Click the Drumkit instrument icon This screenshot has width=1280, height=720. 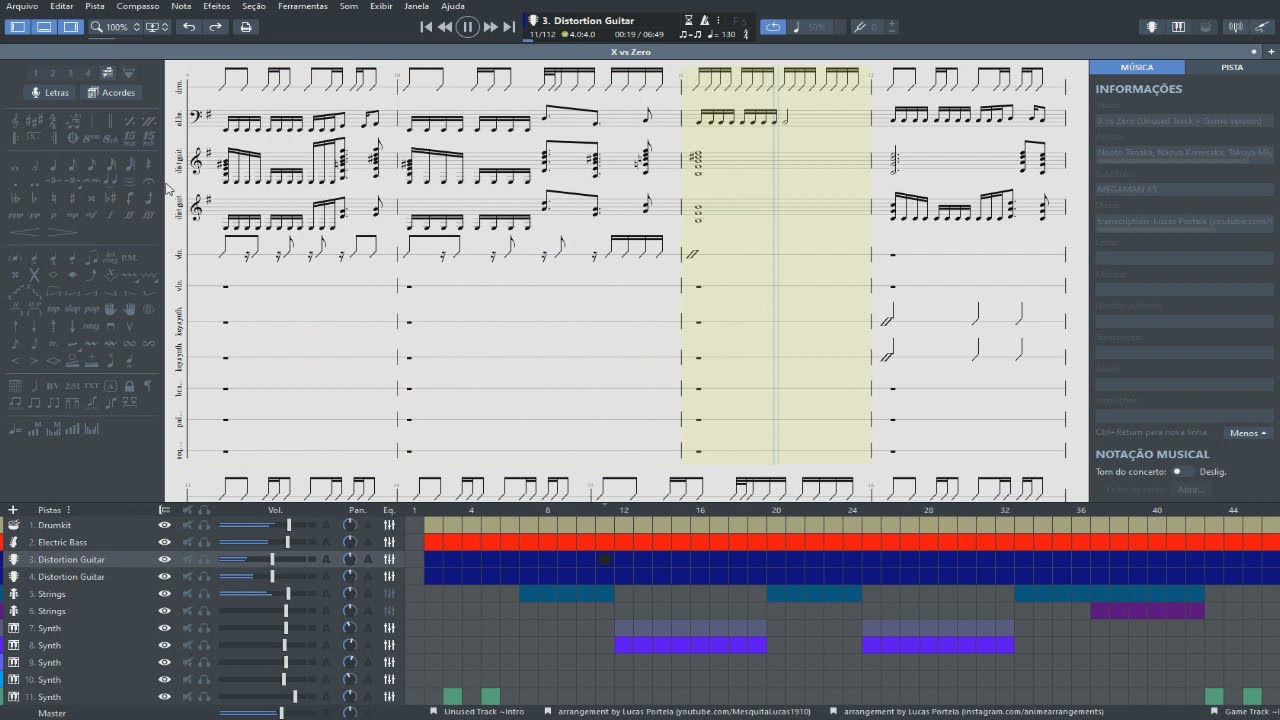14,525
